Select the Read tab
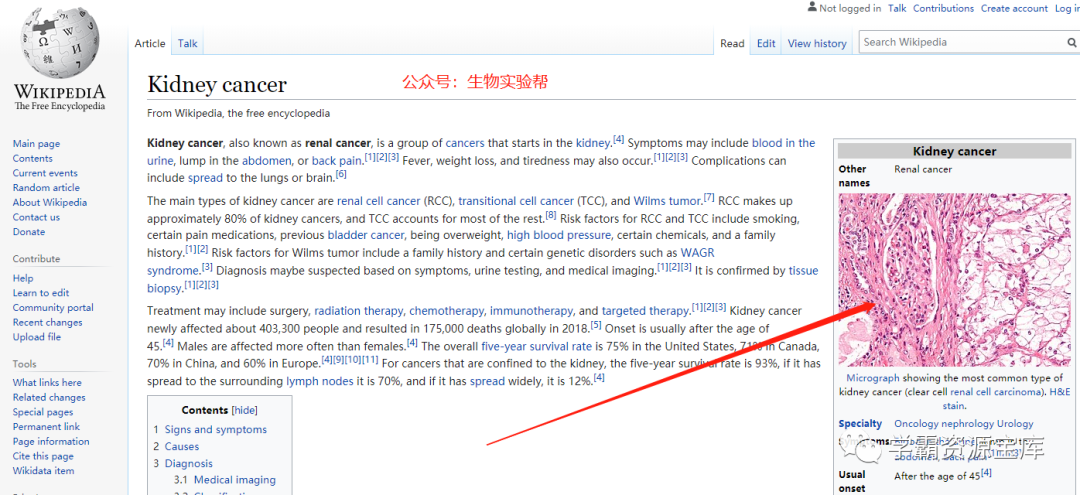Viewport: 1080px width, 495px height. point(732,43)
